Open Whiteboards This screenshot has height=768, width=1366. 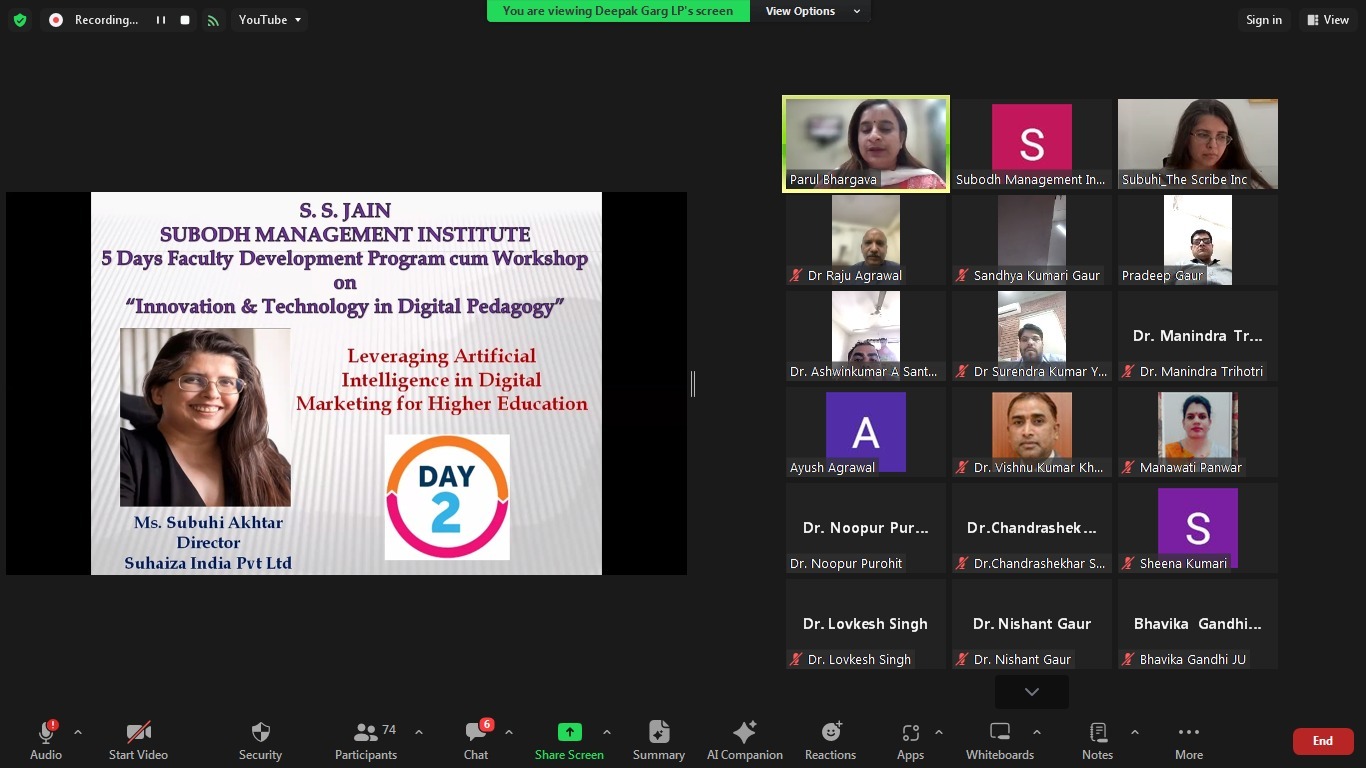[x=1000, y=741]
